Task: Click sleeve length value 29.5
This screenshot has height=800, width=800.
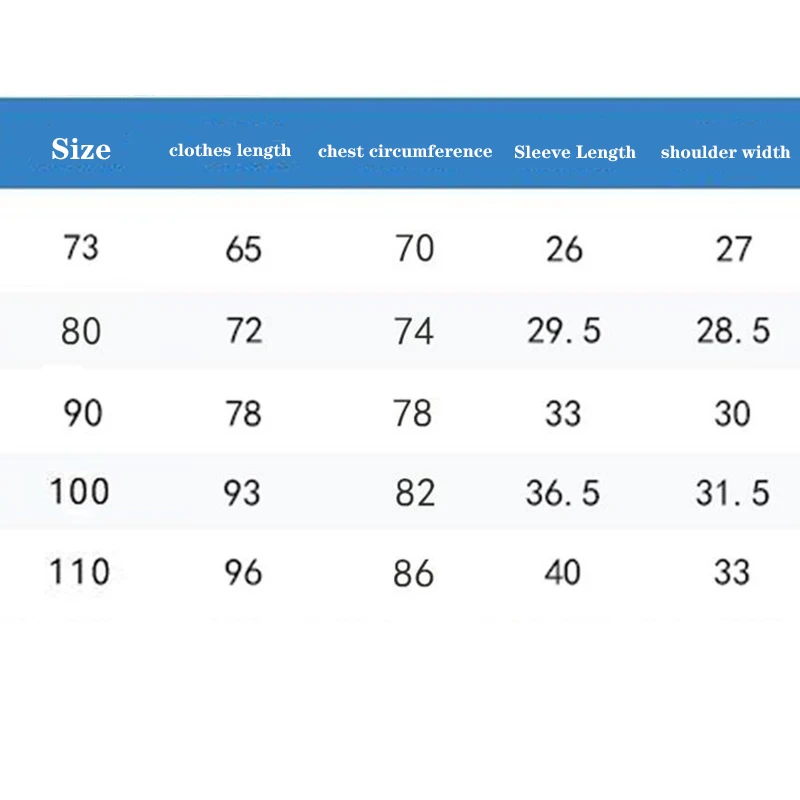Action: tap(564, 331)
